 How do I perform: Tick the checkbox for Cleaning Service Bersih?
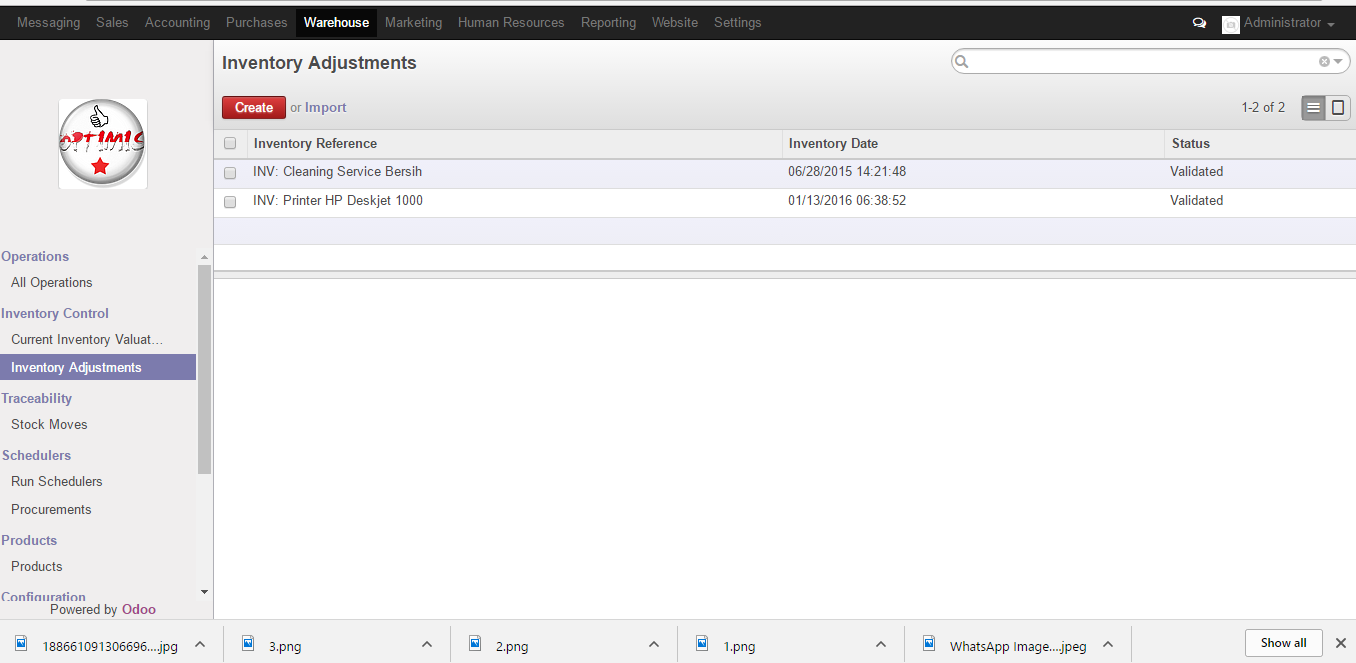230,173
